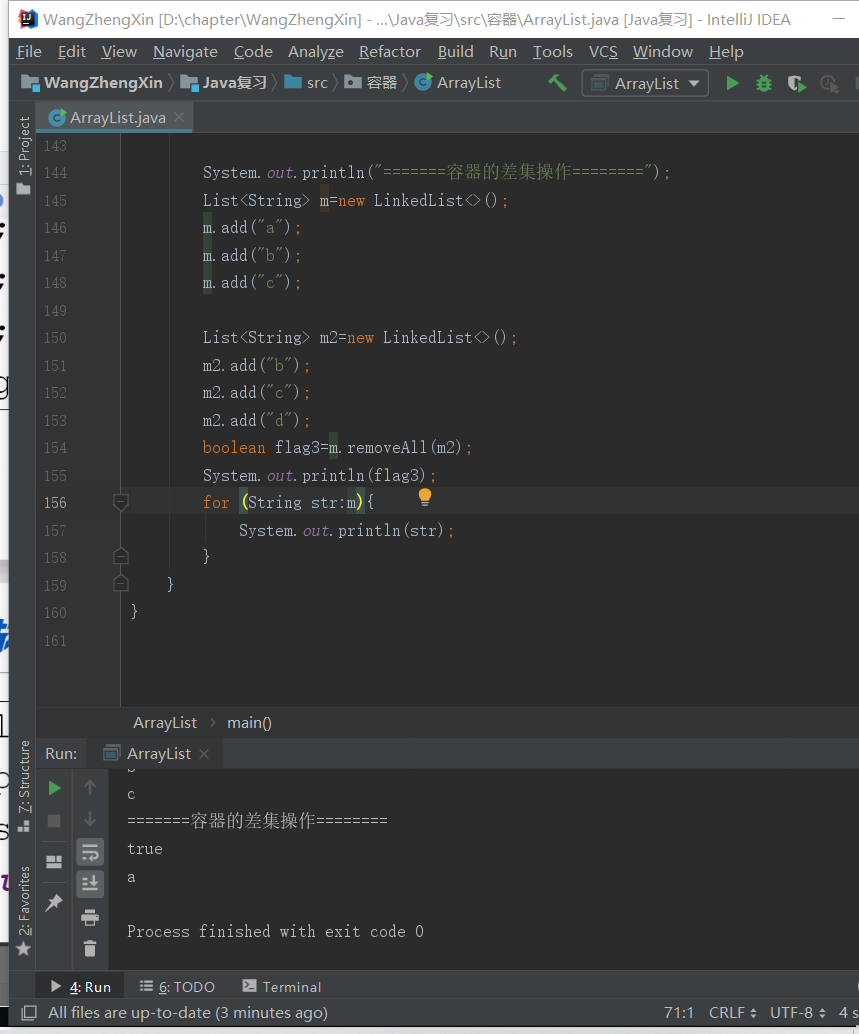The width and height of the screenshot is (859, 1034).
Task: Click down stack trace arrow in Run panel
Action: tap(90, 820)
